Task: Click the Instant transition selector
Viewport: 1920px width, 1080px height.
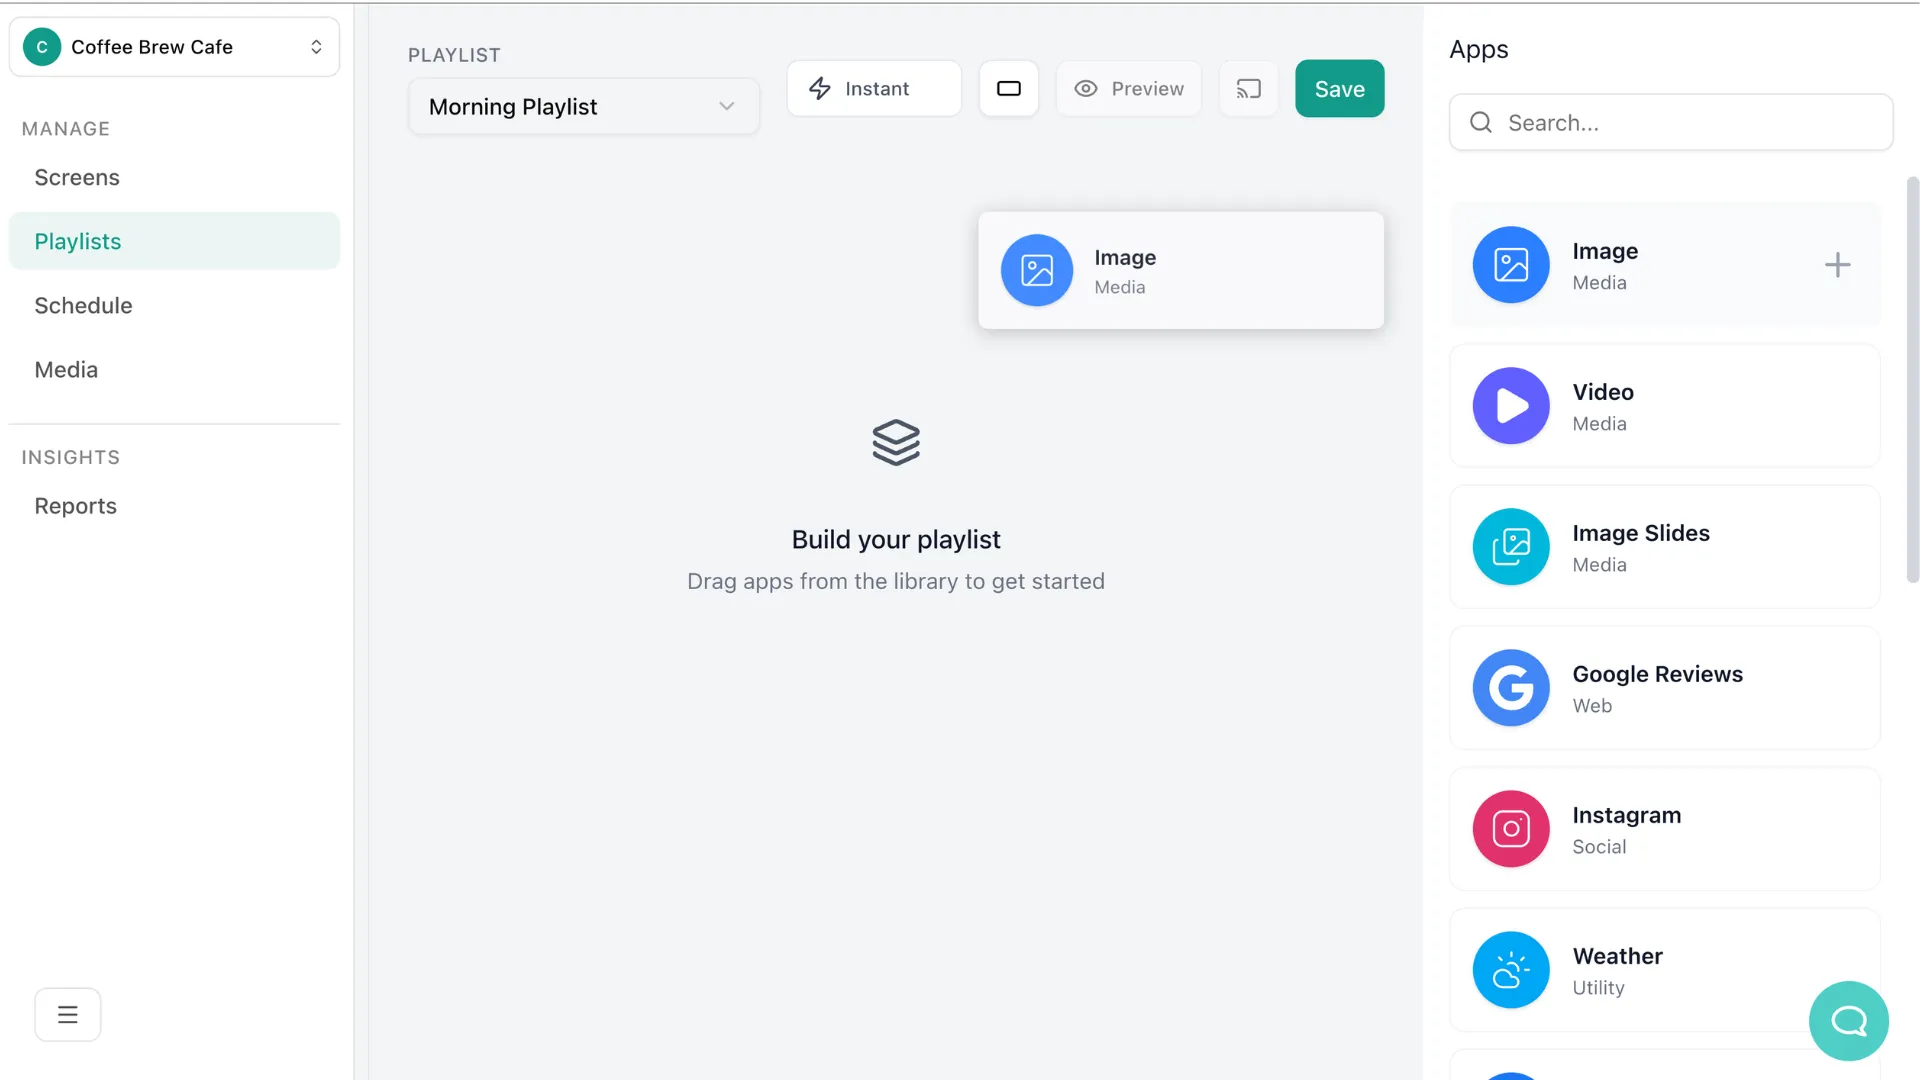Action: coord(874,89)
